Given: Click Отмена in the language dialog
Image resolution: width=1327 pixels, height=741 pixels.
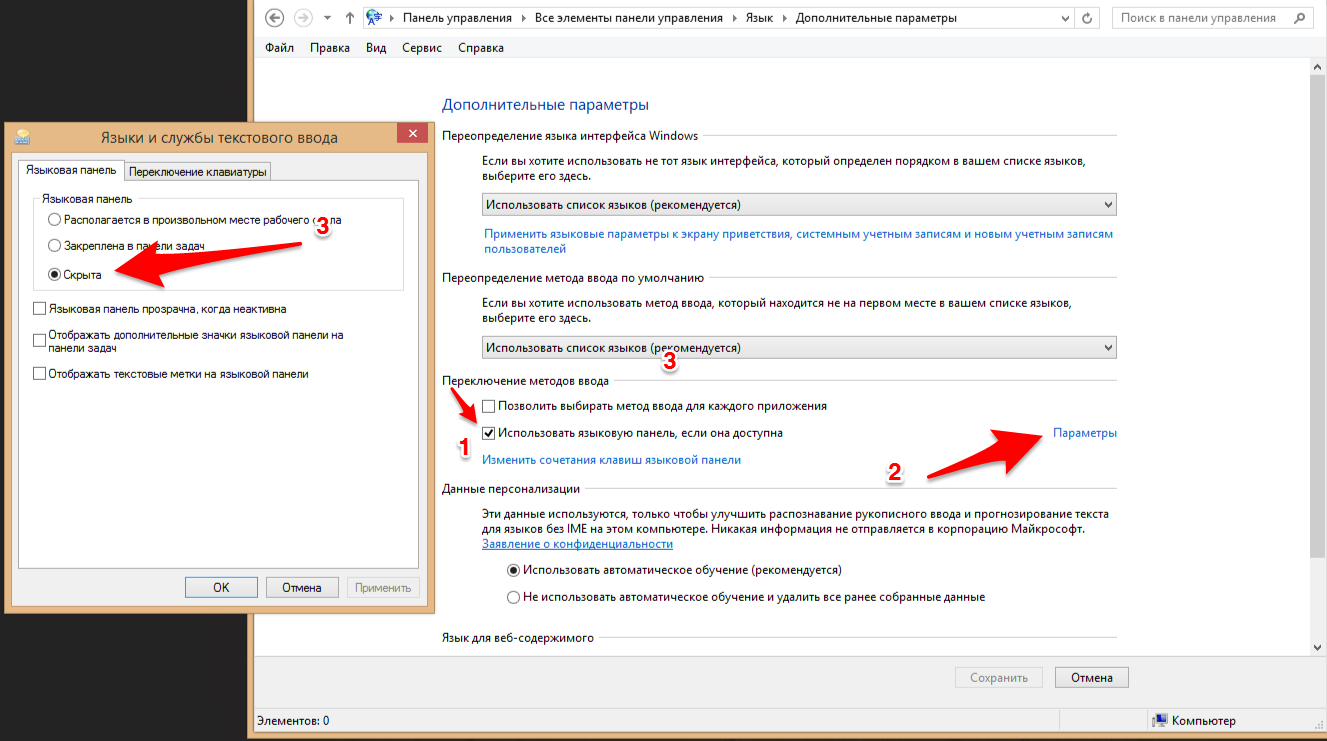Looking at the screenshot, I should click(x=301, y=588).
